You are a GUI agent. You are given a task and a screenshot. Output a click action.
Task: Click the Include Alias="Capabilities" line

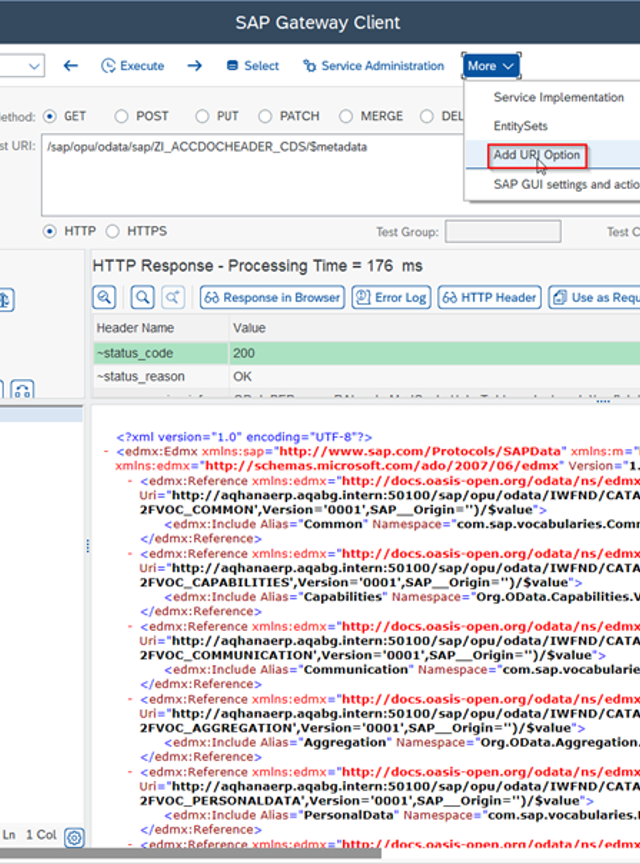pyautogui.click(x=402, y=597)
